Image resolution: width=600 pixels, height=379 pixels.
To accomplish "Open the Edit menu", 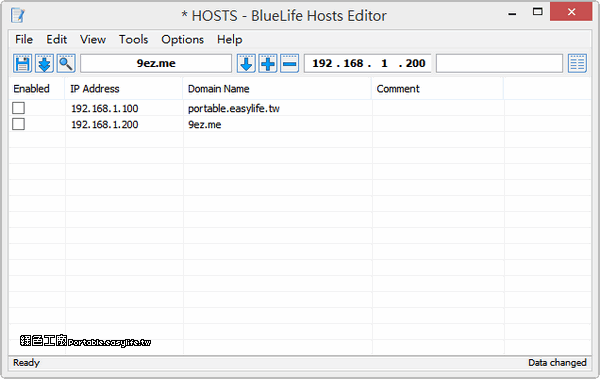I will [x=57, y=39].
